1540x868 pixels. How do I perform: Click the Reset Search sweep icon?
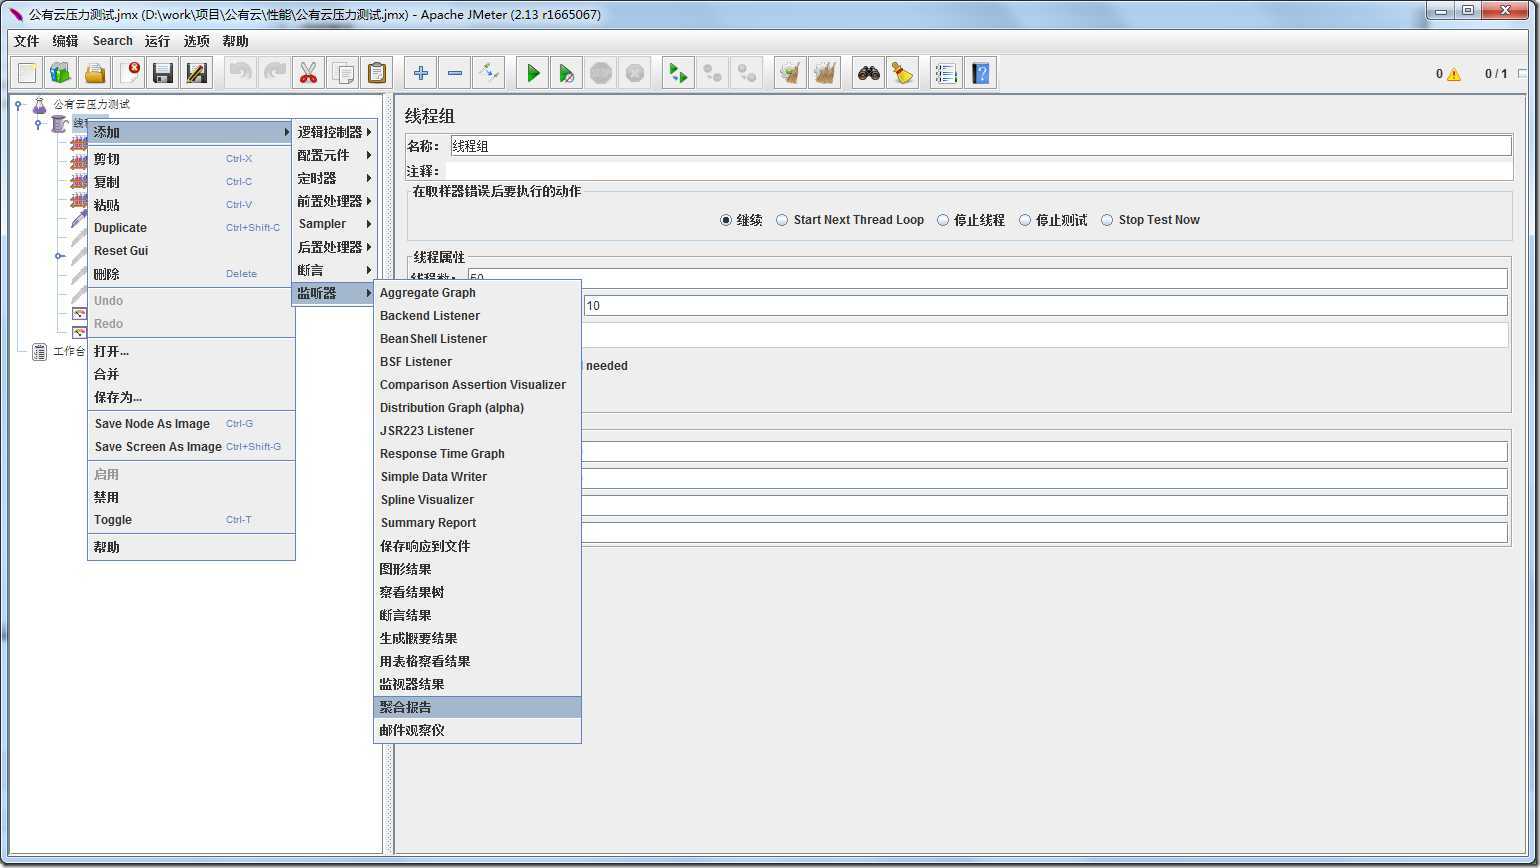pyautogui.click(x=903, y=73)
